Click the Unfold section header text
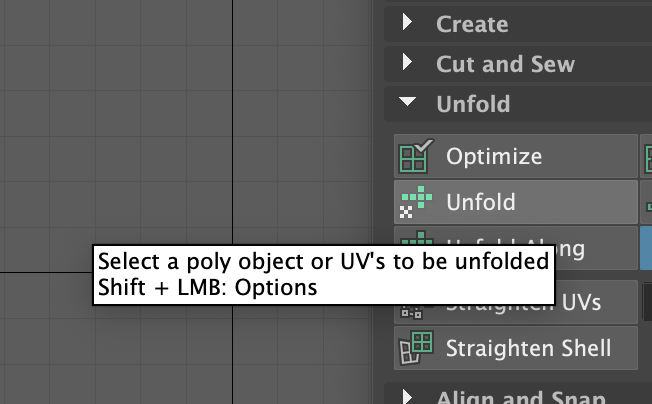 pyautogui.click(x=473, y=104)
